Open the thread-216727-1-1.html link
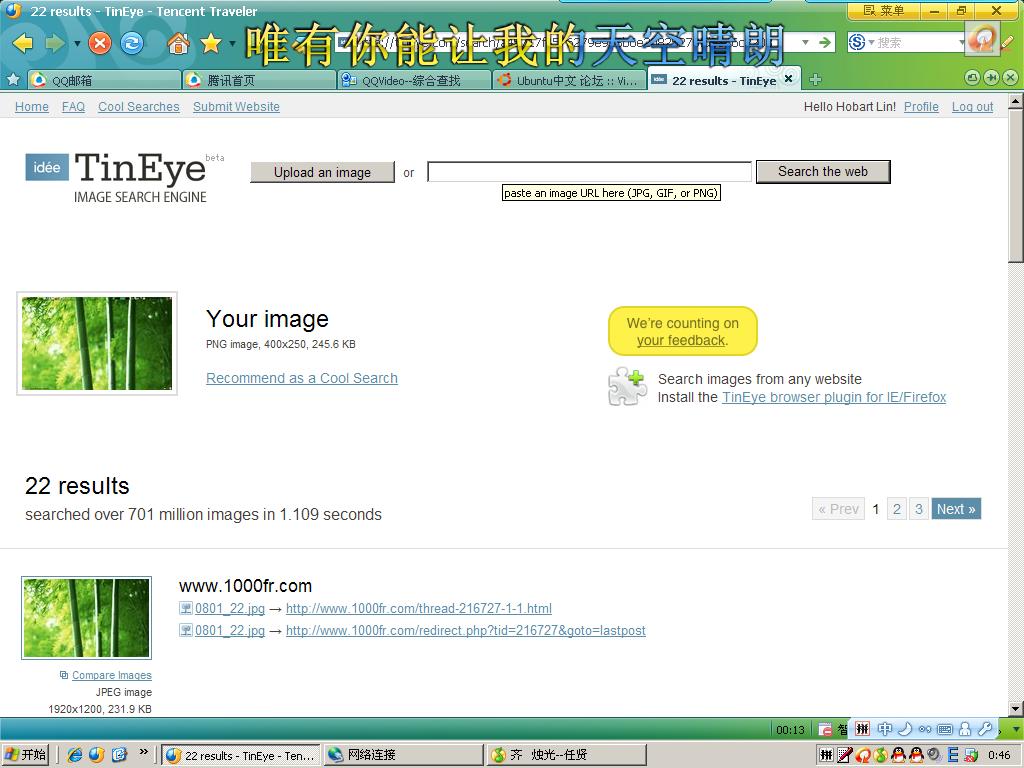1024x768 pixels. coord(419,609)
